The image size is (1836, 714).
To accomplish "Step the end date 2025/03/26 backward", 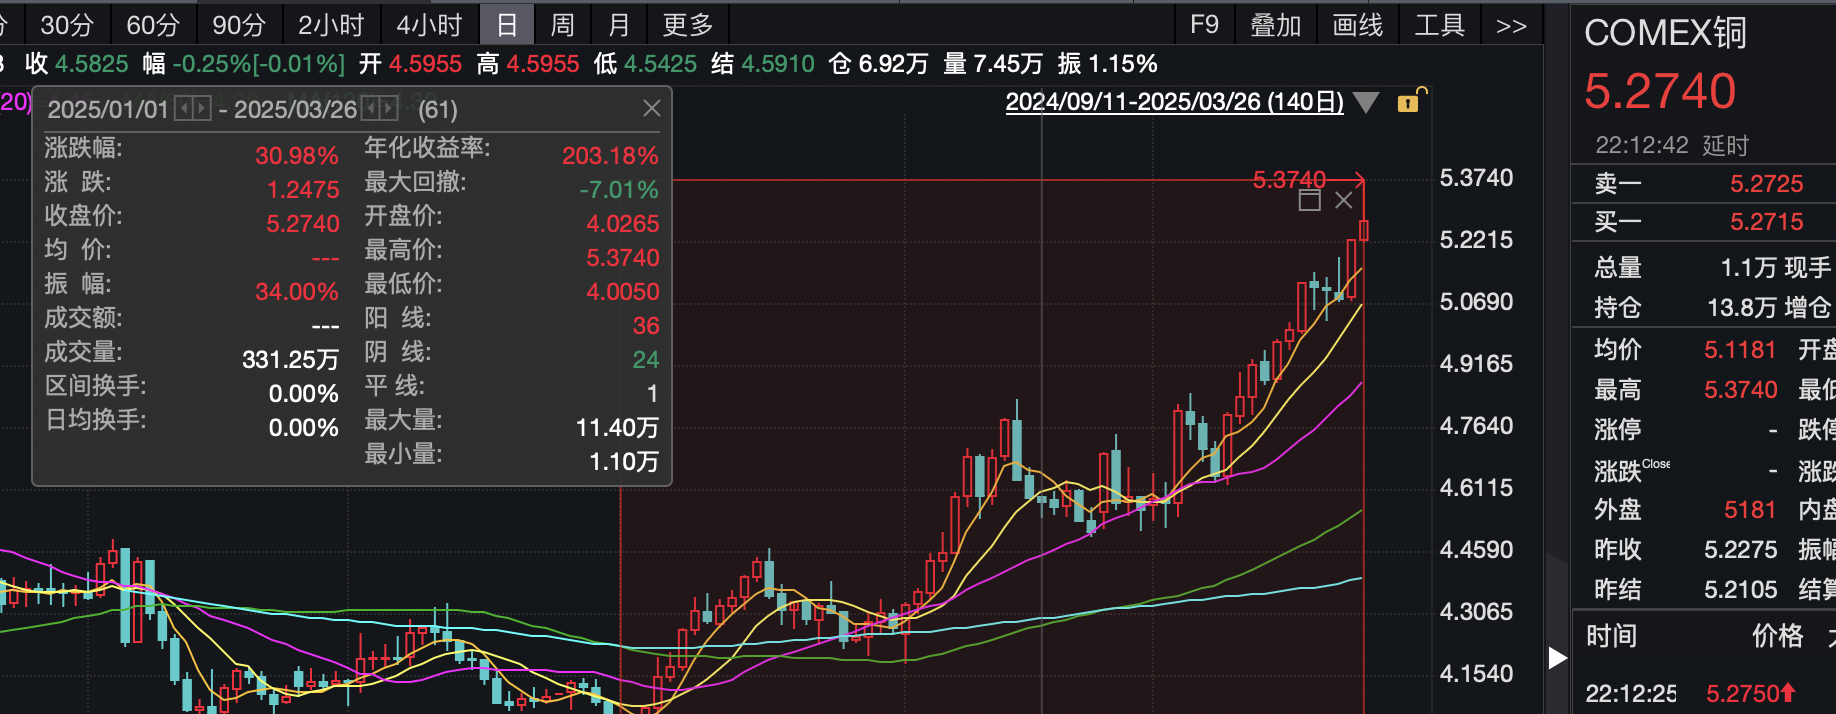I will click(x=370, y=108).
